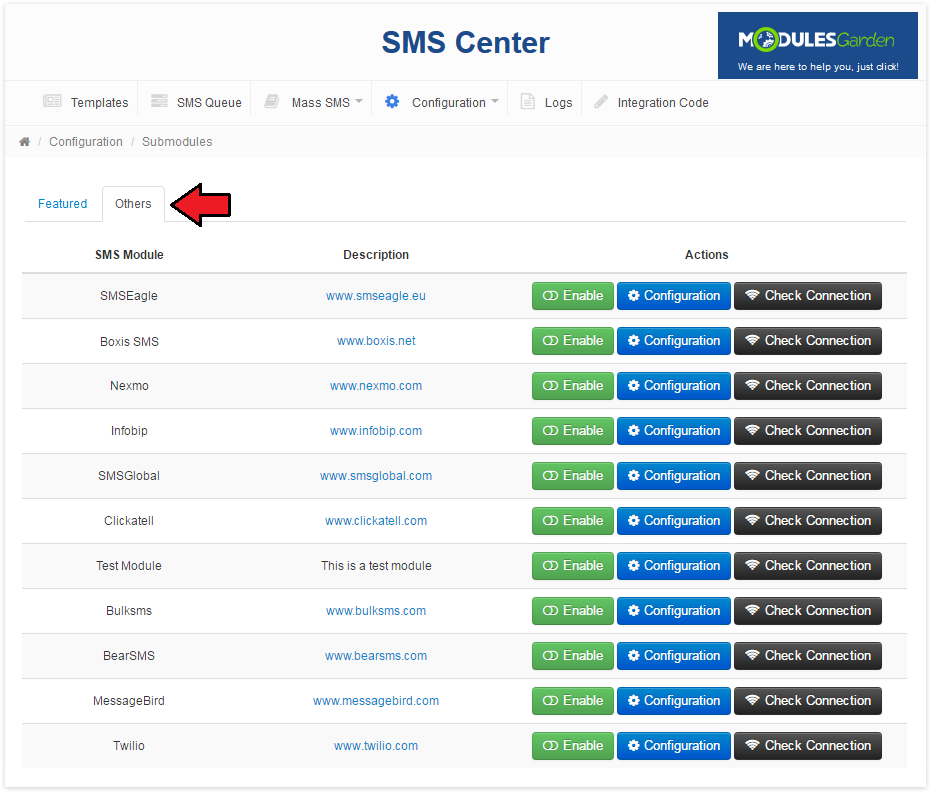Enable the BearSMS module

click(x=572, y=656)
